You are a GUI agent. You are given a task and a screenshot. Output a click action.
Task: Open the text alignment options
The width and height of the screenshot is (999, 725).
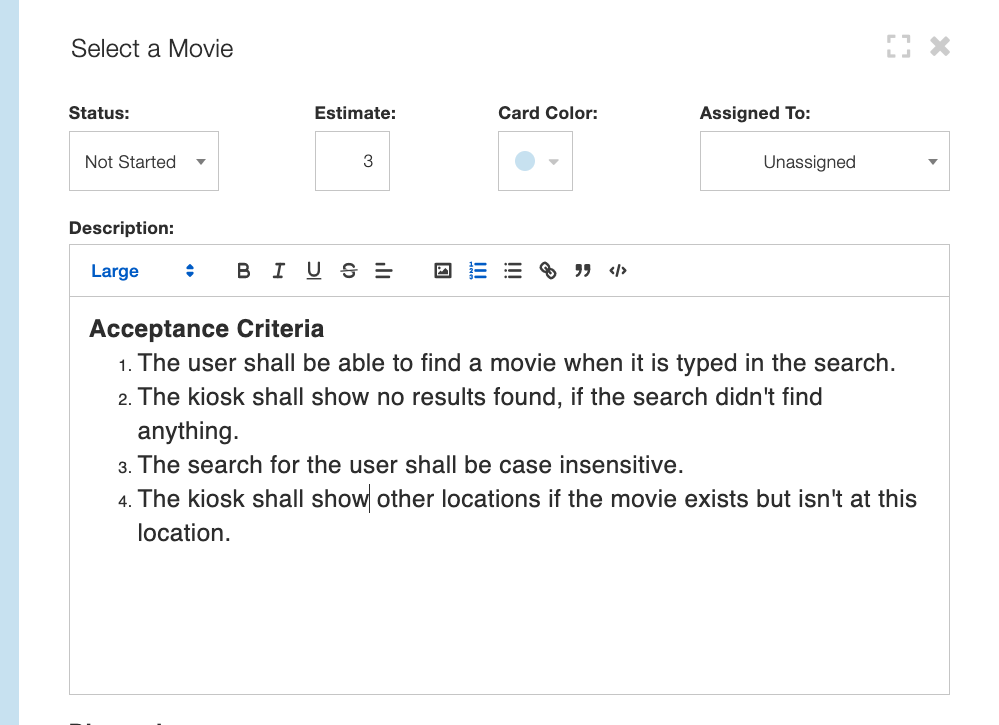click(x=384, y=271)
